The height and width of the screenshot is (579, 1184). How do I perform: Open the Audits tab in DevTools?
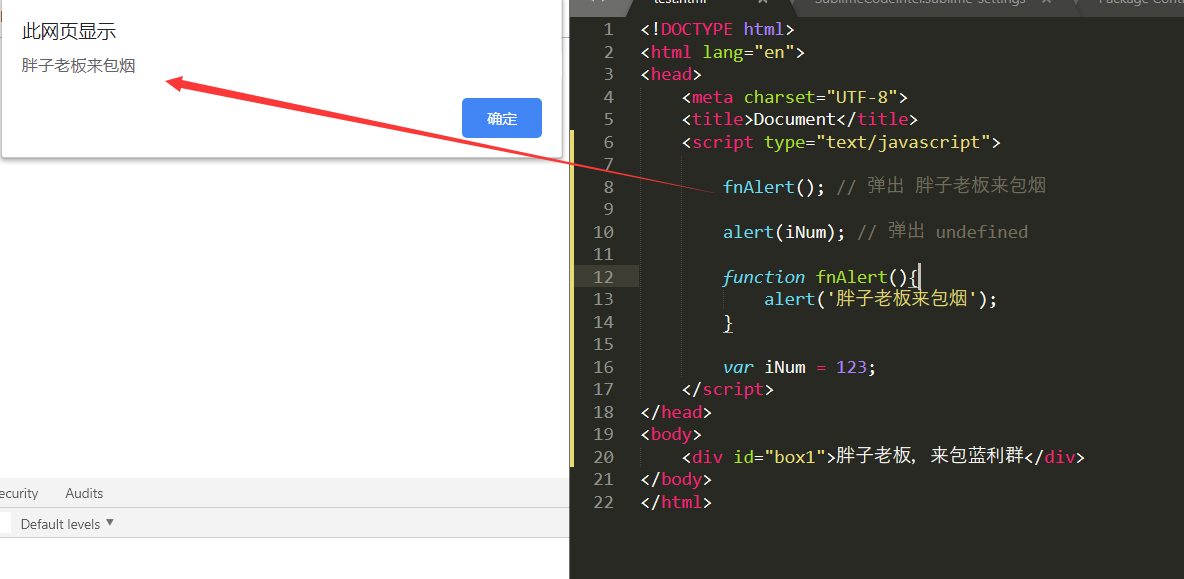(84, 493)
